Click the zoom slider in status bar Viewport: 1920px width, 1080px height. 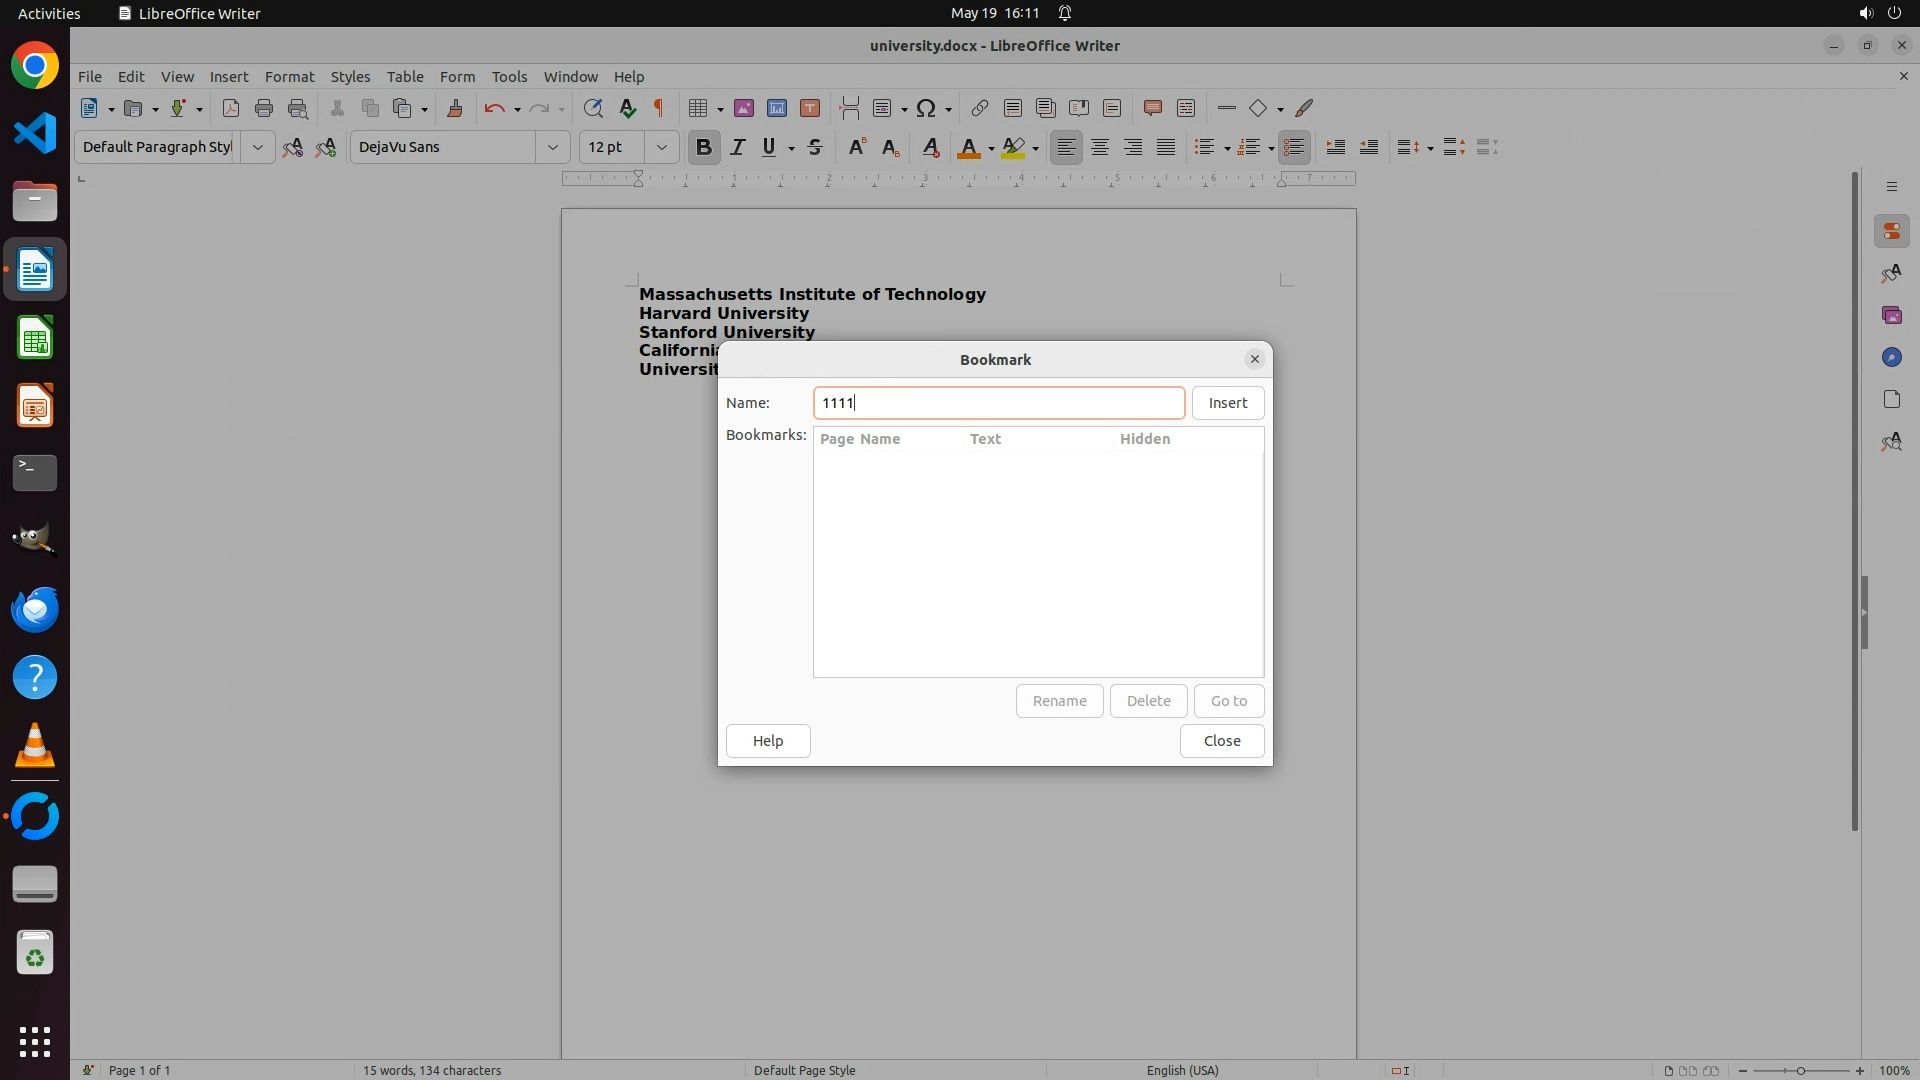1800,1070
